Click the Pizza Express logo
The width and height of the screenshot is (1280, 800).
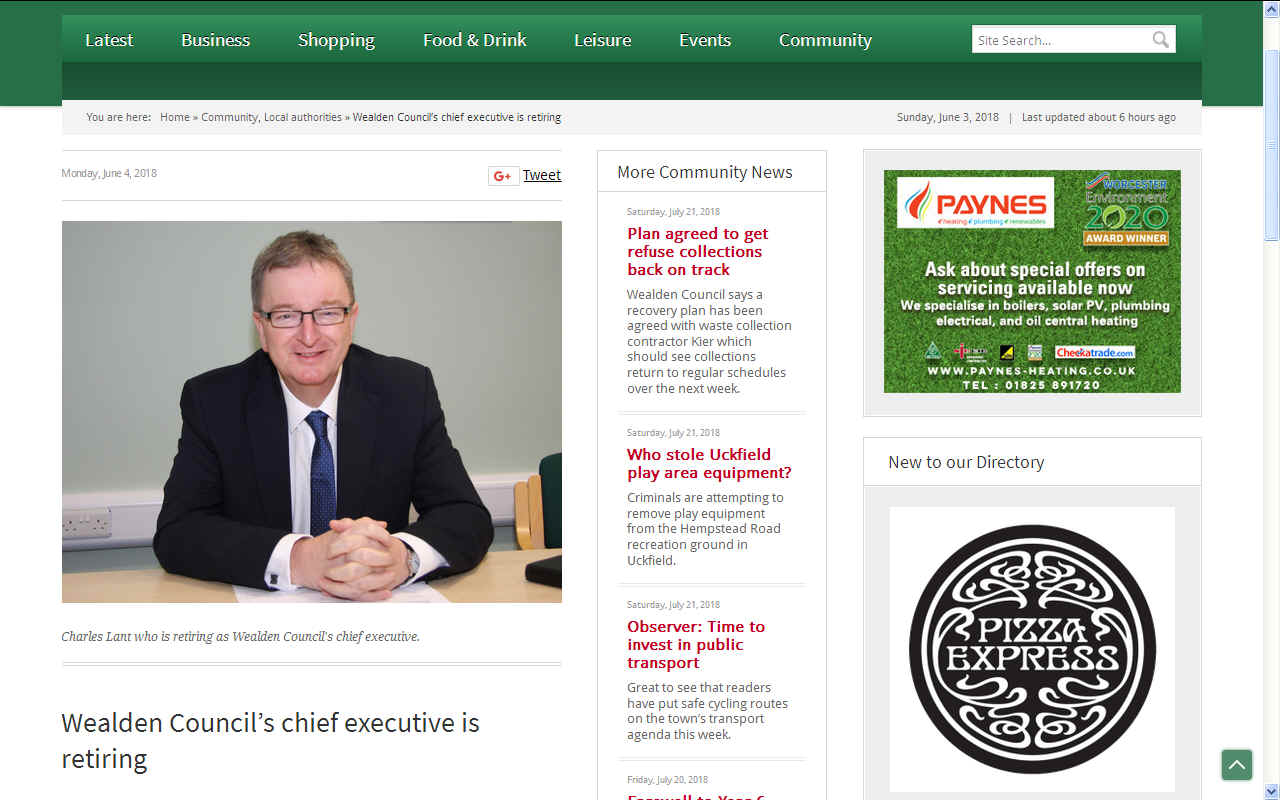(x=1032, y=649)
